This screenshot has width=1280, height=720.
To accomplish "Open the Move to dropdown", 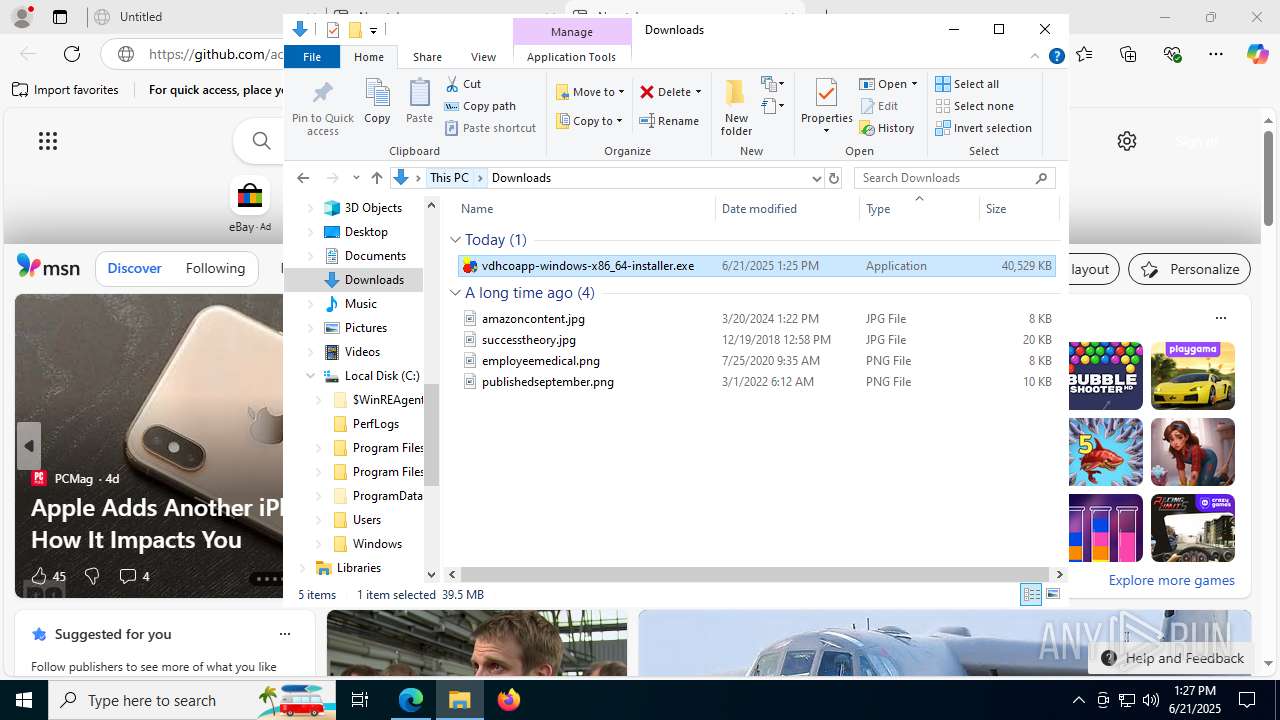I will point(590,92).
